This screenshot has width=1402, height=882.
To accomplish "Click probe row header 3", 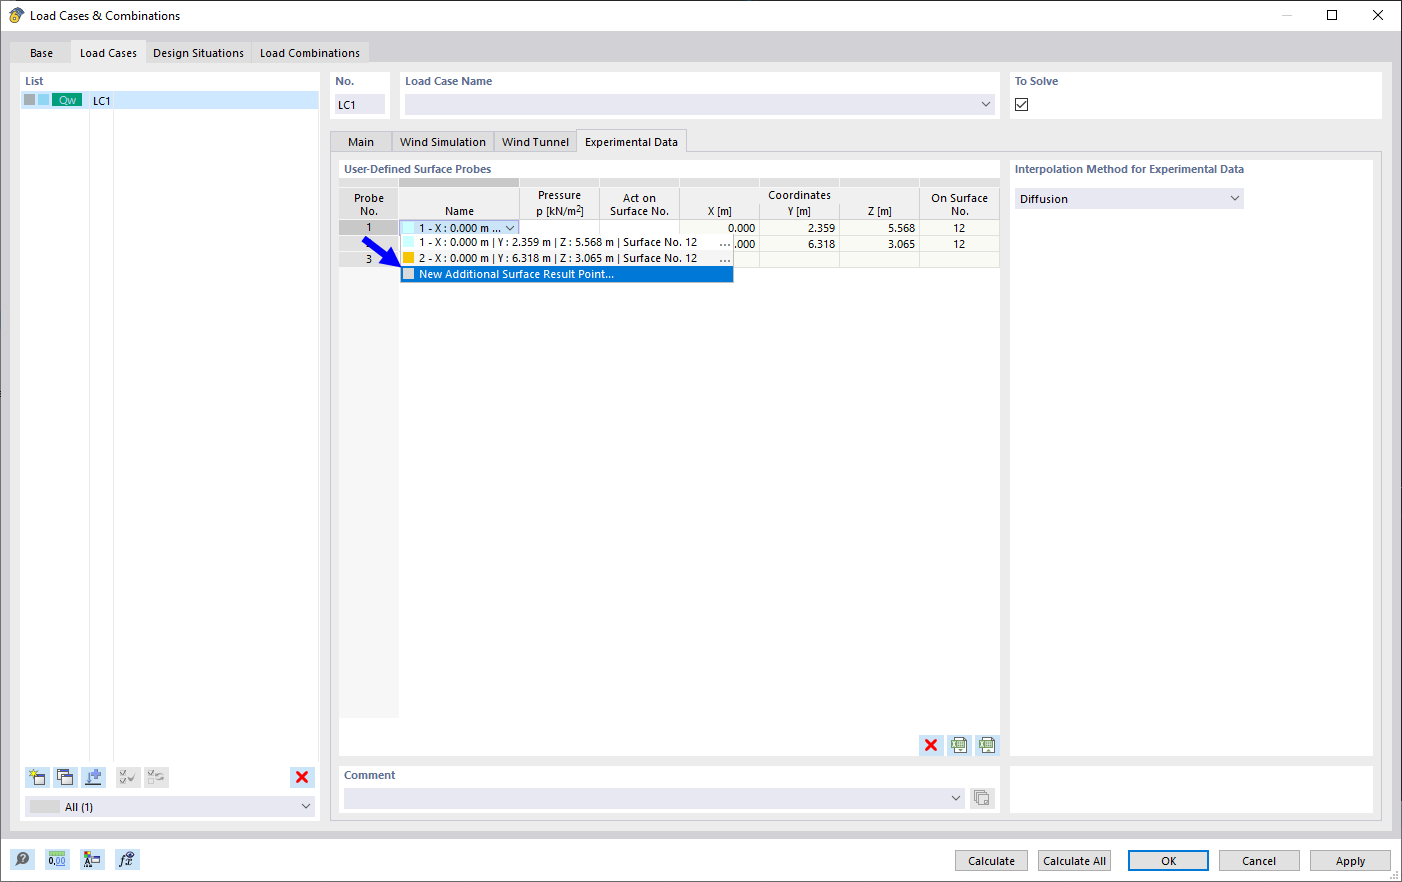I will (369, 259).
